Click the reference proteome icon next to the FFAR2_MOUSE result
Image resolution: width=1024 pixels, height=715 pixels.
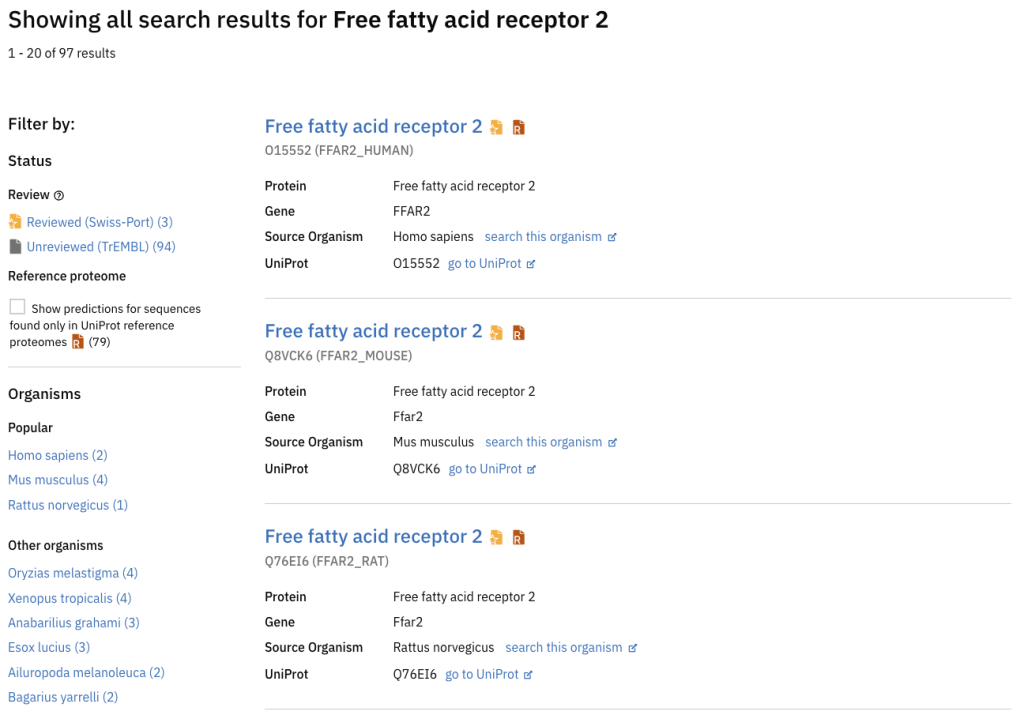pos(519,333)
